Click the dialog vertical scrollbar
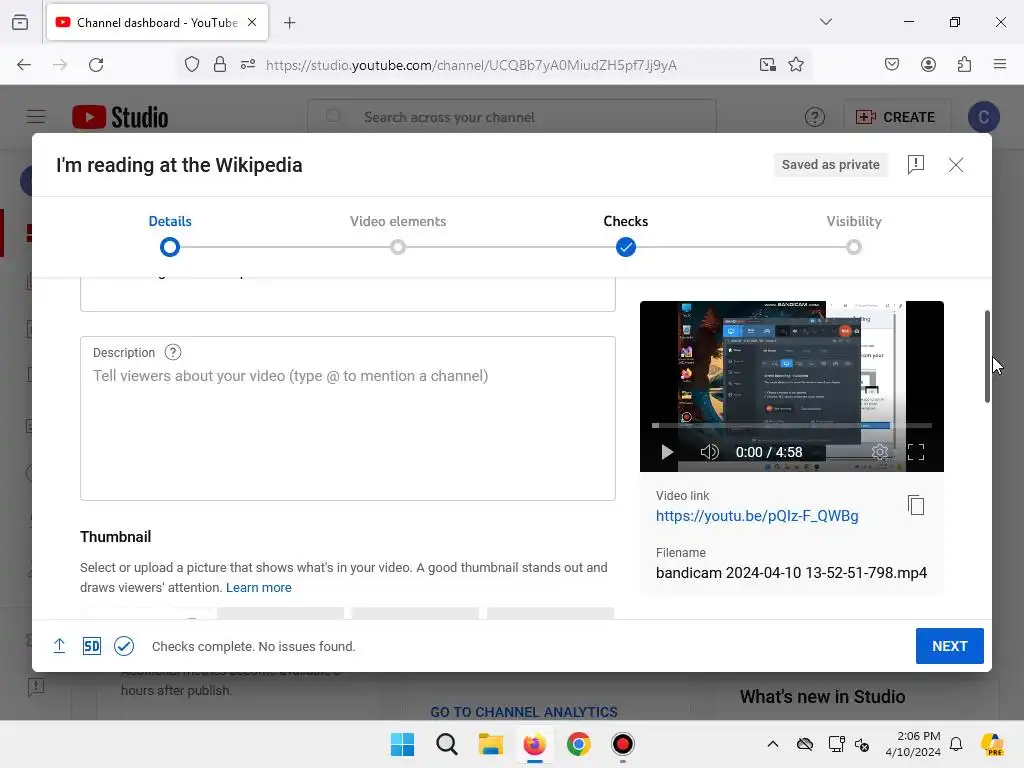This screenshot has width=1024, height=768. [987, 357]
